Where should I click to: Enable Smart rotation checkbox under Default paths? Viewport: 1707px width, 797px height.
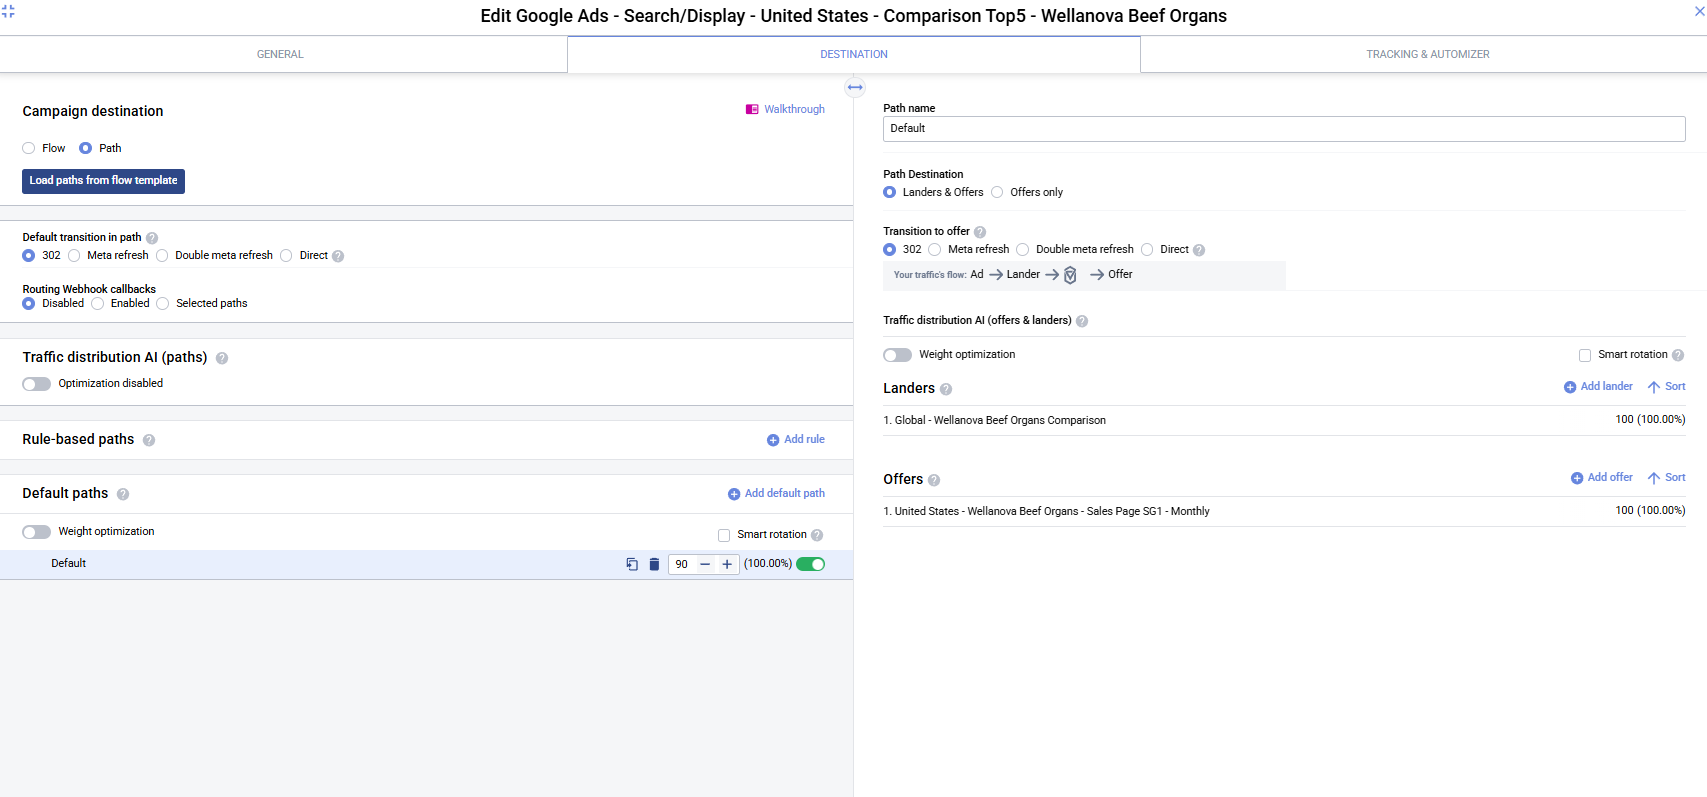[724, 535]
